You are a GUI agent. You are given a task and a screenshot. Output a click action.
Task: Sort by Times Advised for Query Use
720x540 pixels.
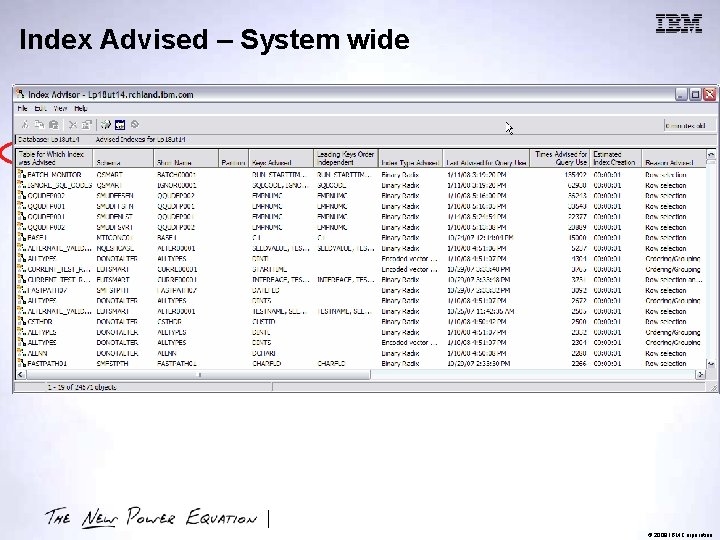coord(559,158)
